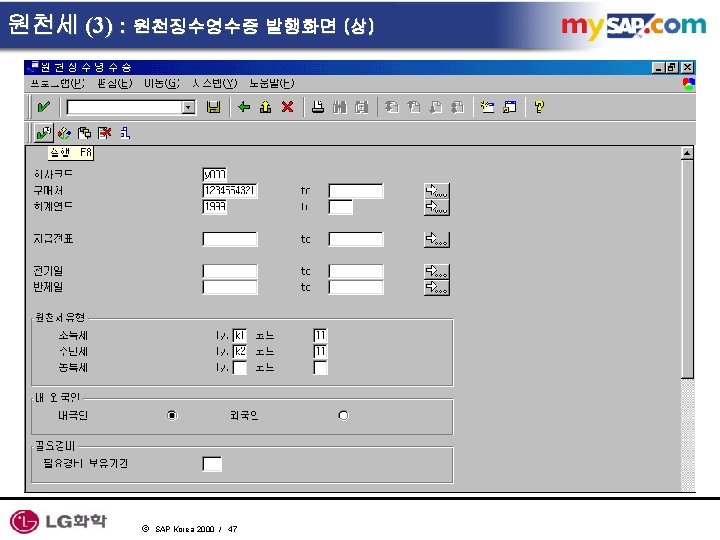The image size is (720, 540).
Task: Go back with the green arrow icon
Action: tap(244, 107)
